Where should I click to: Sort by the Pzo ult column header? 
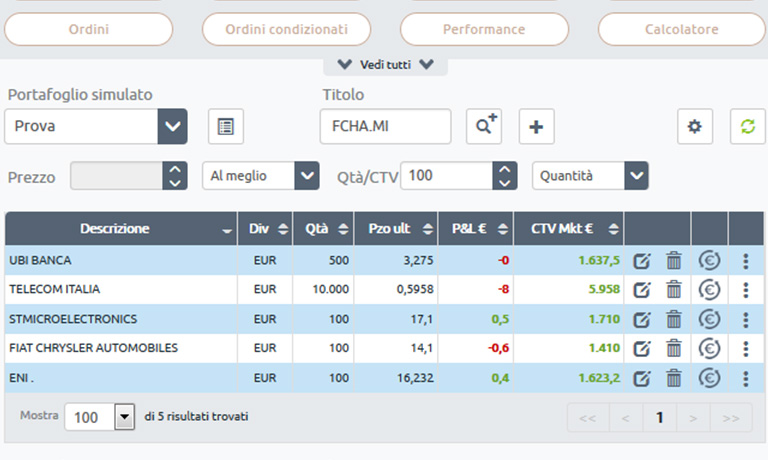point(396,229)
